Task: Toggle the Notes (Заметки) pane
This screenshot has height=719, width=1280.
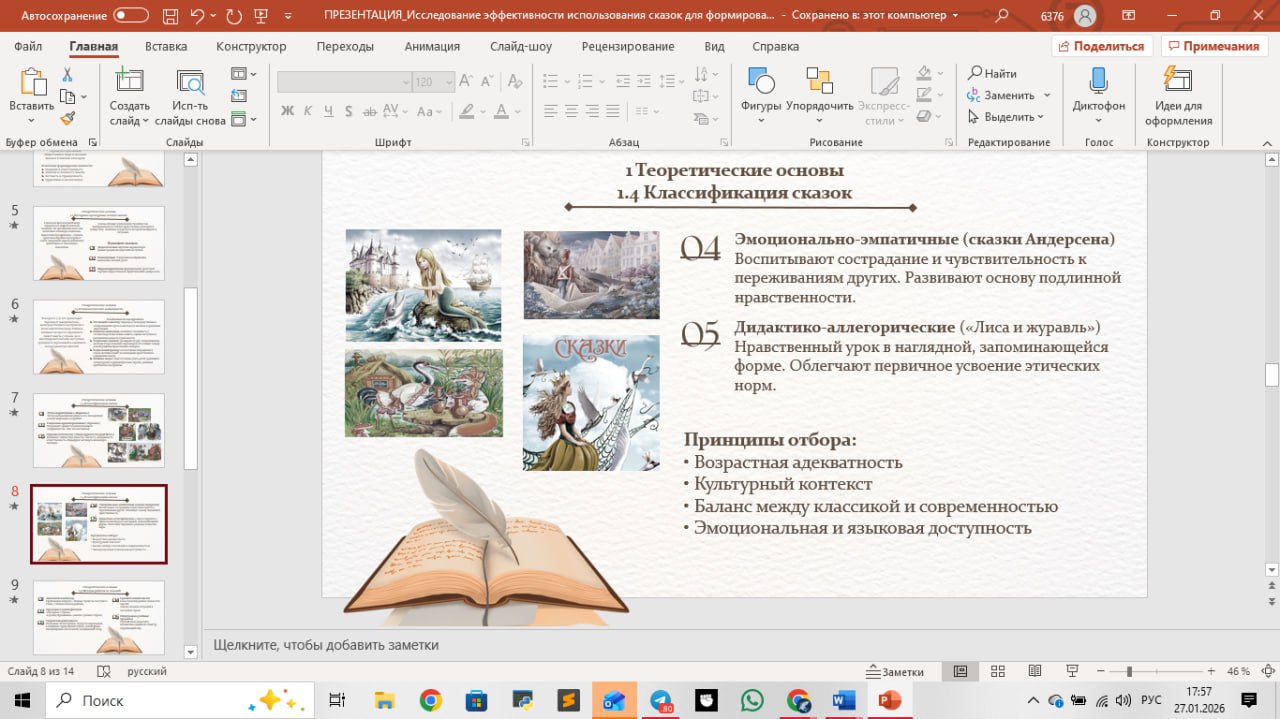Action: tap(897, 671)
